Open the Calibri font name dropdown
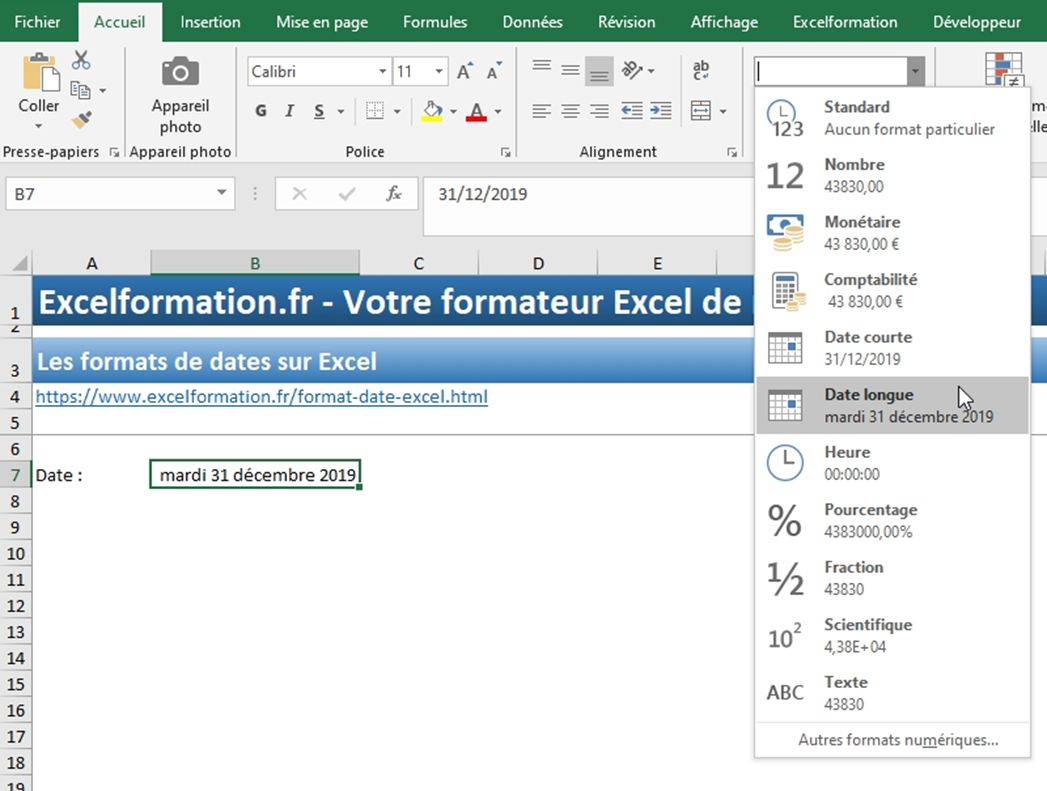1047x791 pixels. point(383,71)
